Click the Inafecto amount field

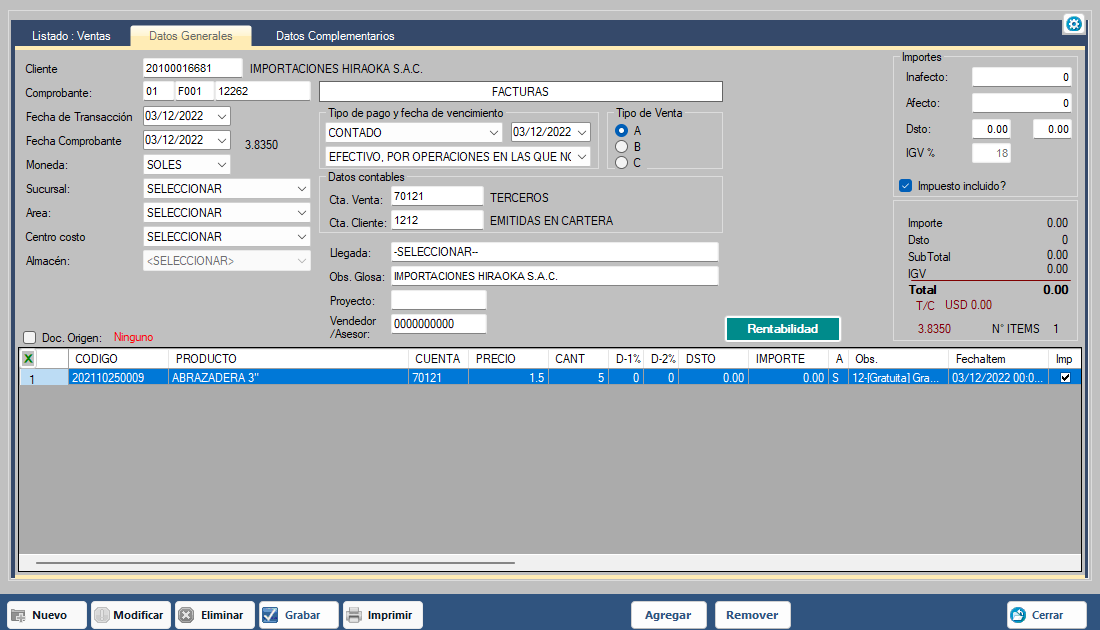point(1021,77)
